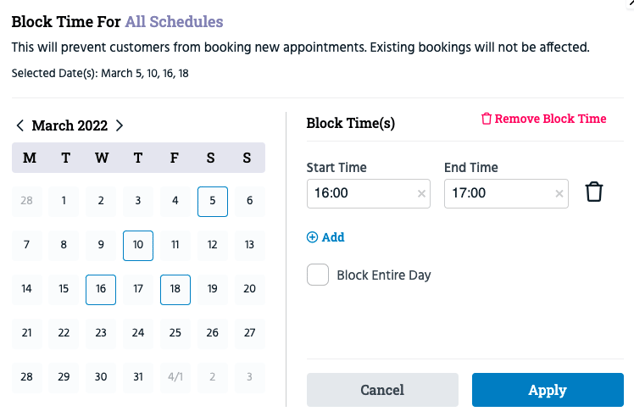Select March 29 on the calendar

[63, 377]
